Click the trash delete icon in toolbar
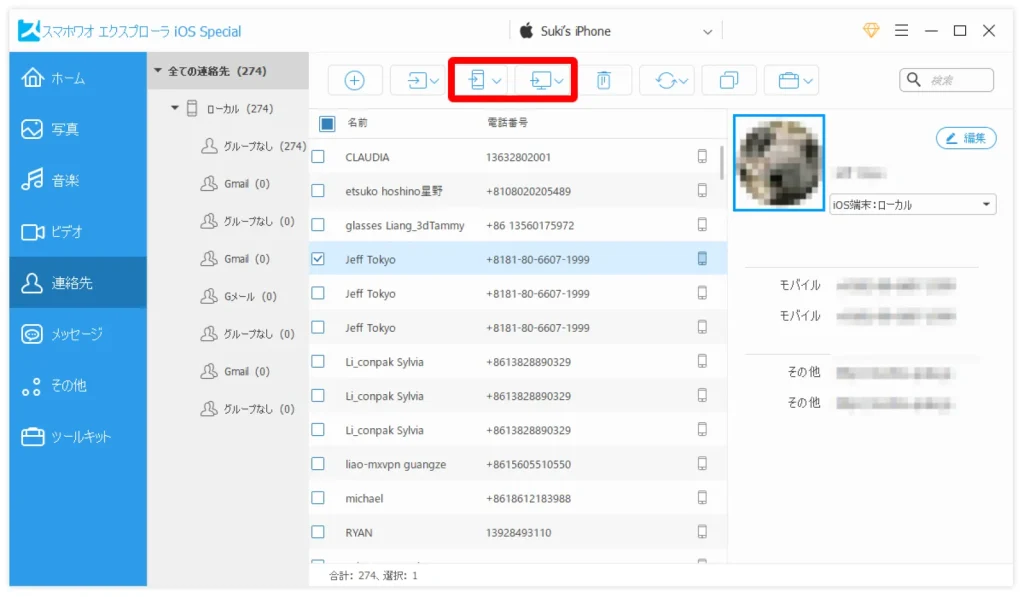 pyautogui.click(x=603, y=81)
